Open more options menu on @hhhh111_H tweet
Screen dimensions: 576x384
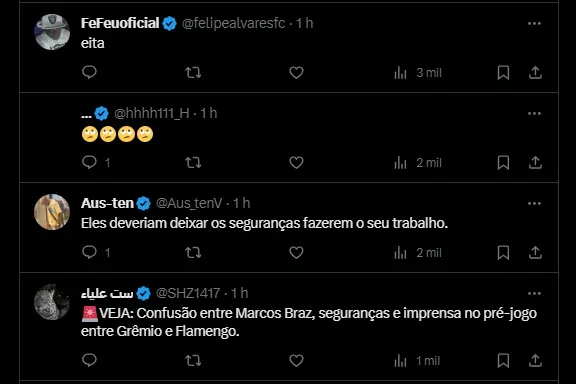tap(534, 114)
